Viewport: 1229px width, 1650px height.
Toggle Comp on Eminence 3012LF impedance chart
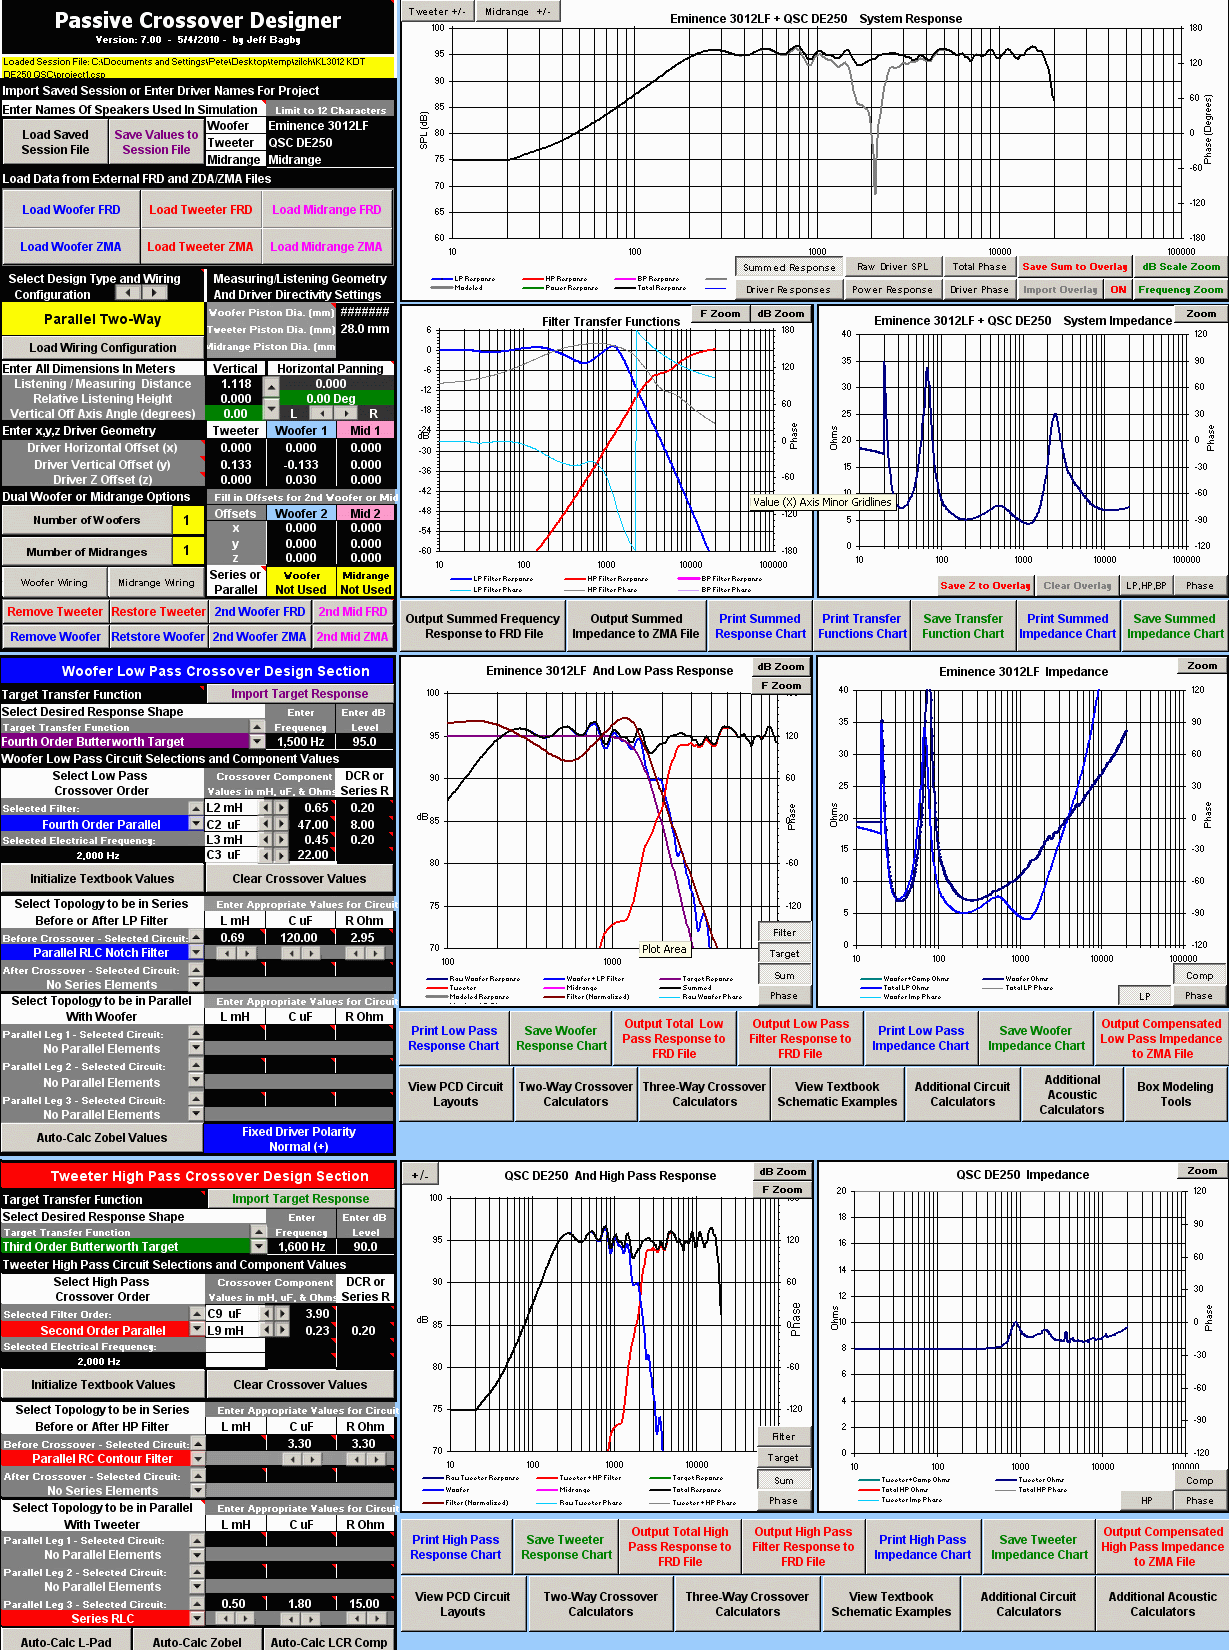[1200, 975]
